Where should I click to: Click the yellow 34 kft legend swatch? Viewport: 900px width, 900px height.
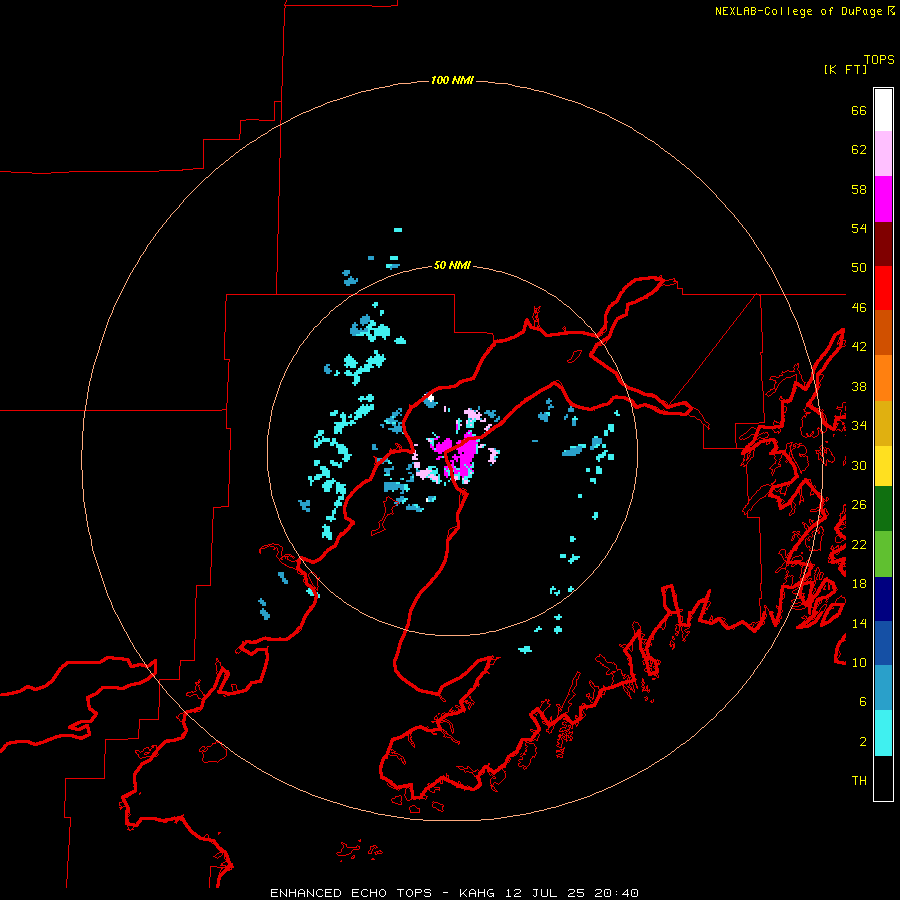tap(883, 466)
